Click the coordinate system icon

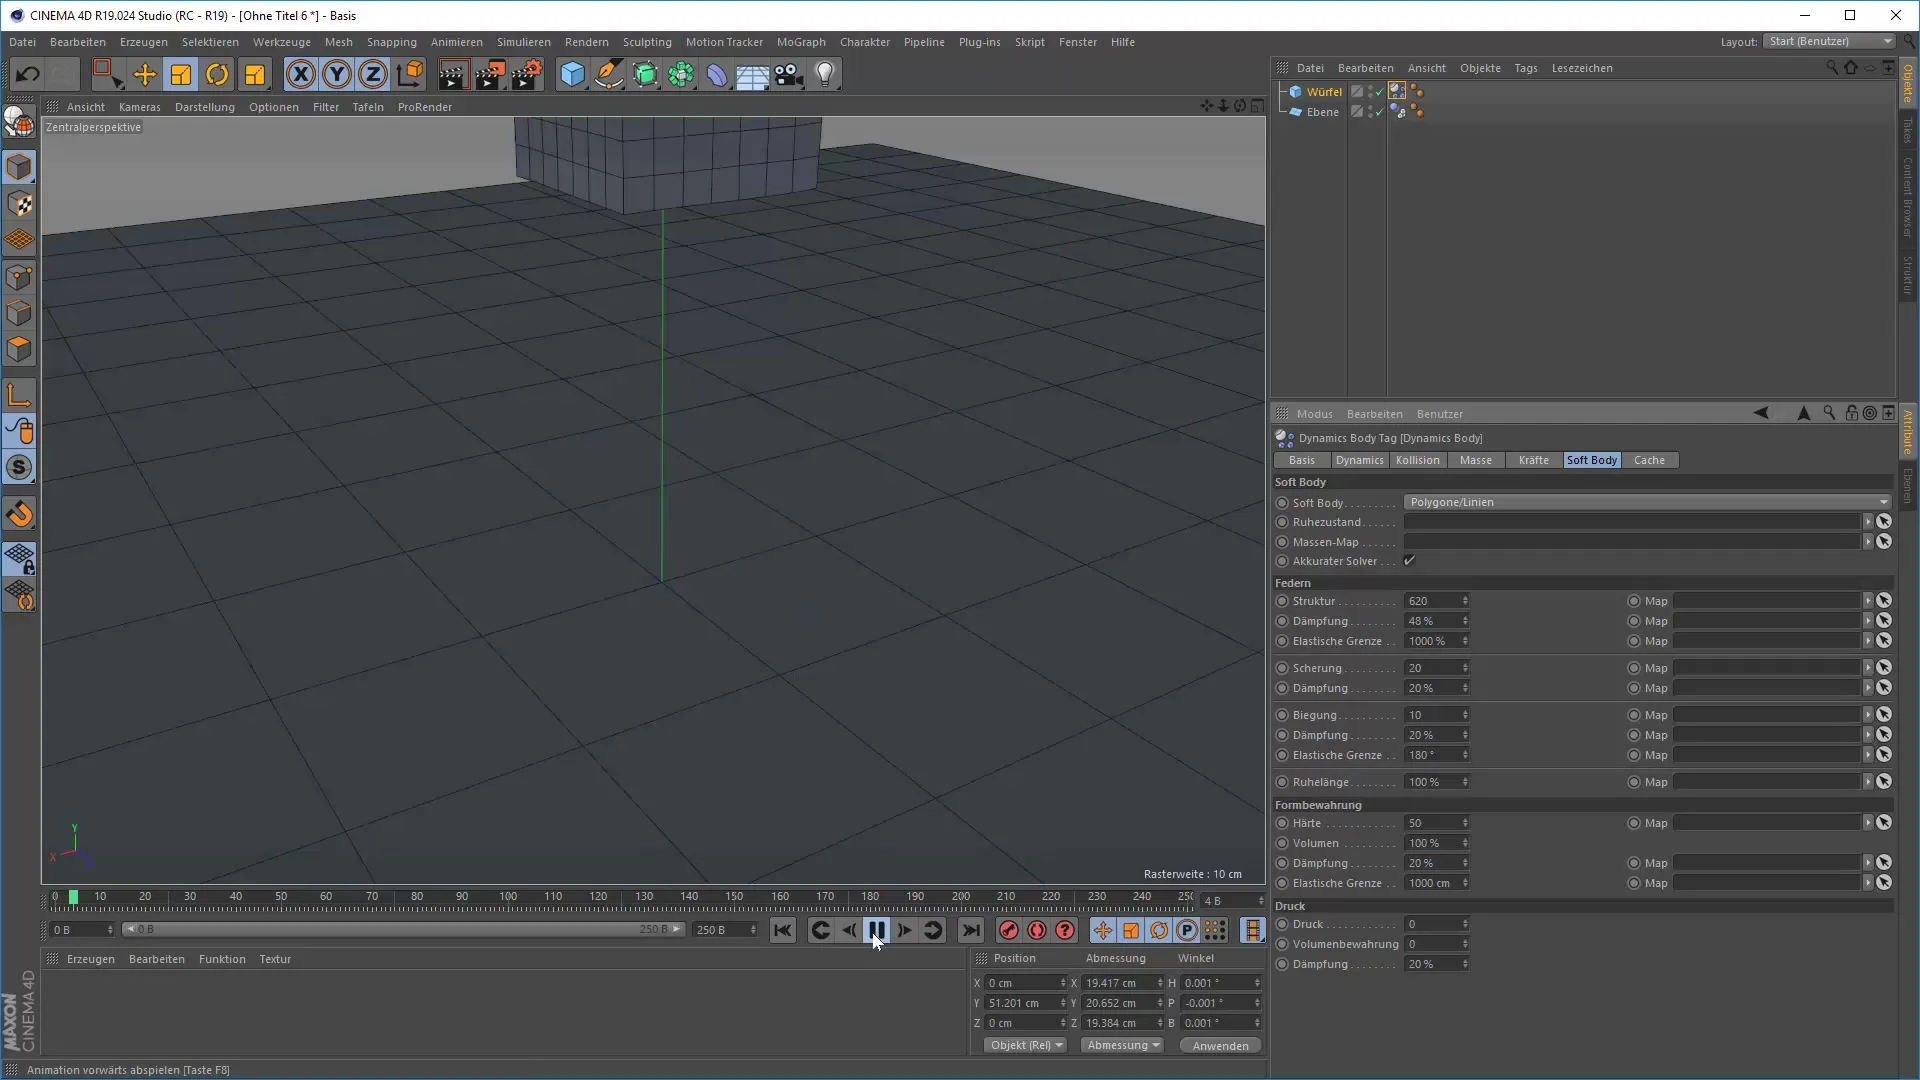point(410,74)
